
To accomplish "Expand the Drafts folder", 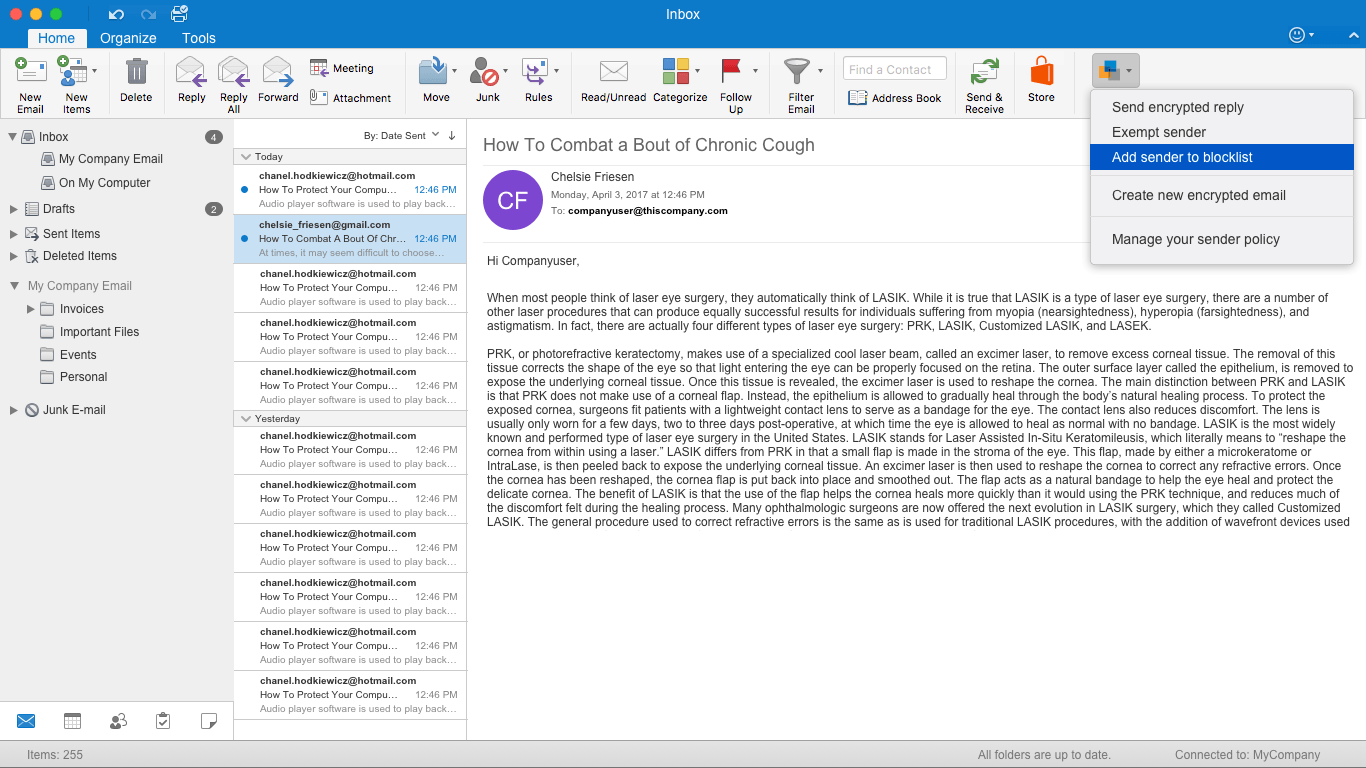I will (14, 209).
